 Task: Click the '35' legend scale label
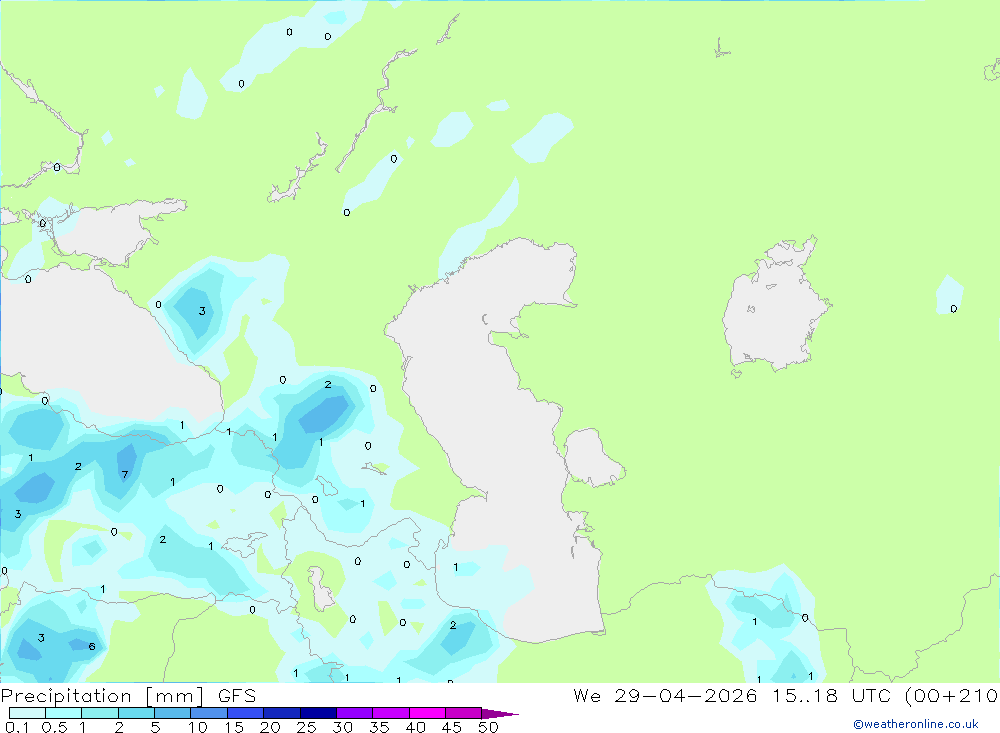click(379, 727)
